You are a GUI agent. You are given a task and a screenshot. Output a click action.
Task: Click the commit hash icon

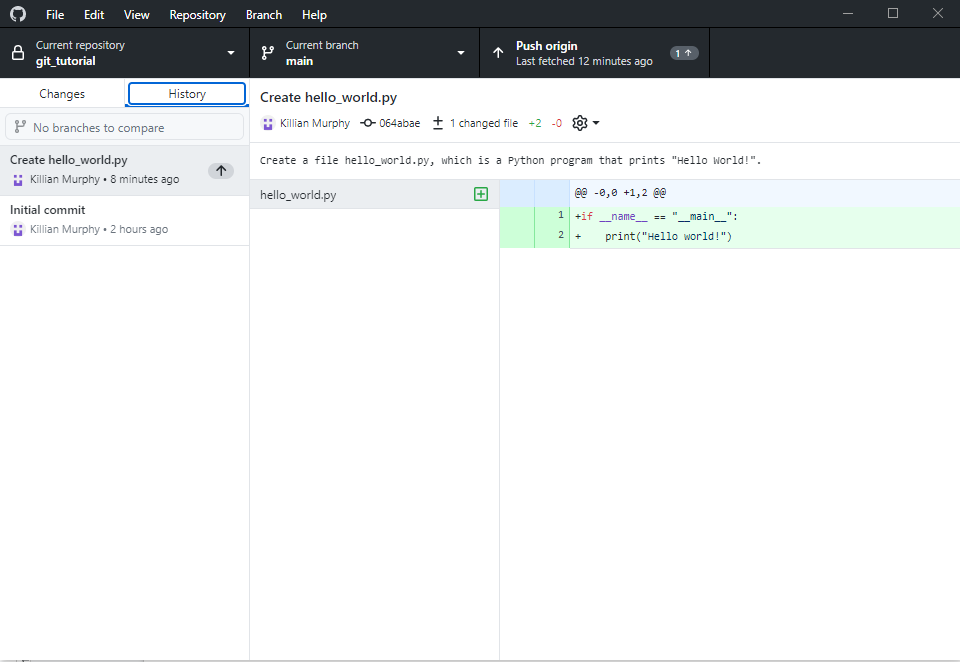[367, 123]
